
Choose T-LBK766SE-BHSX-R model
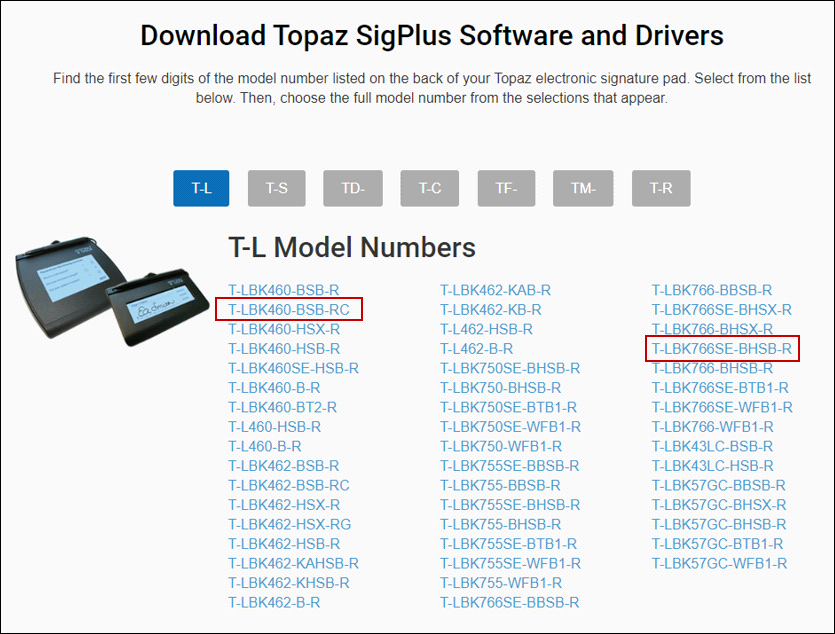coord(722,310)
